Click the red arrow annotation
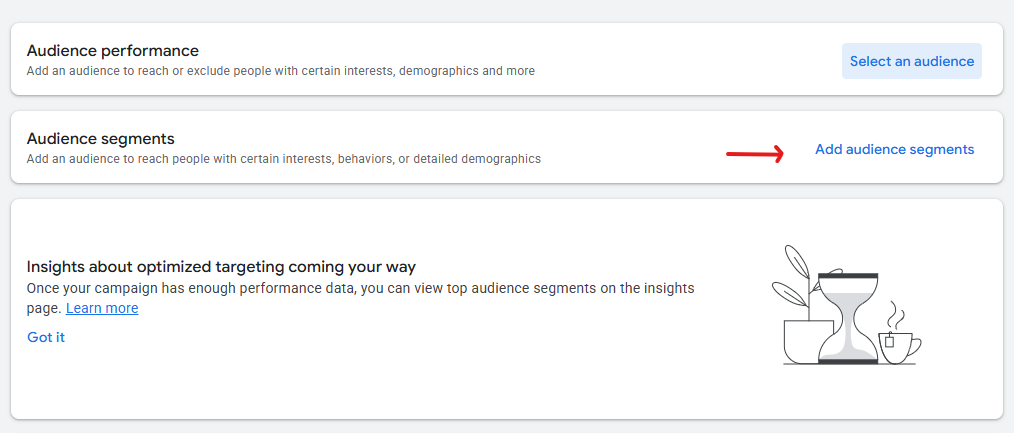 (x=754, y=154)
